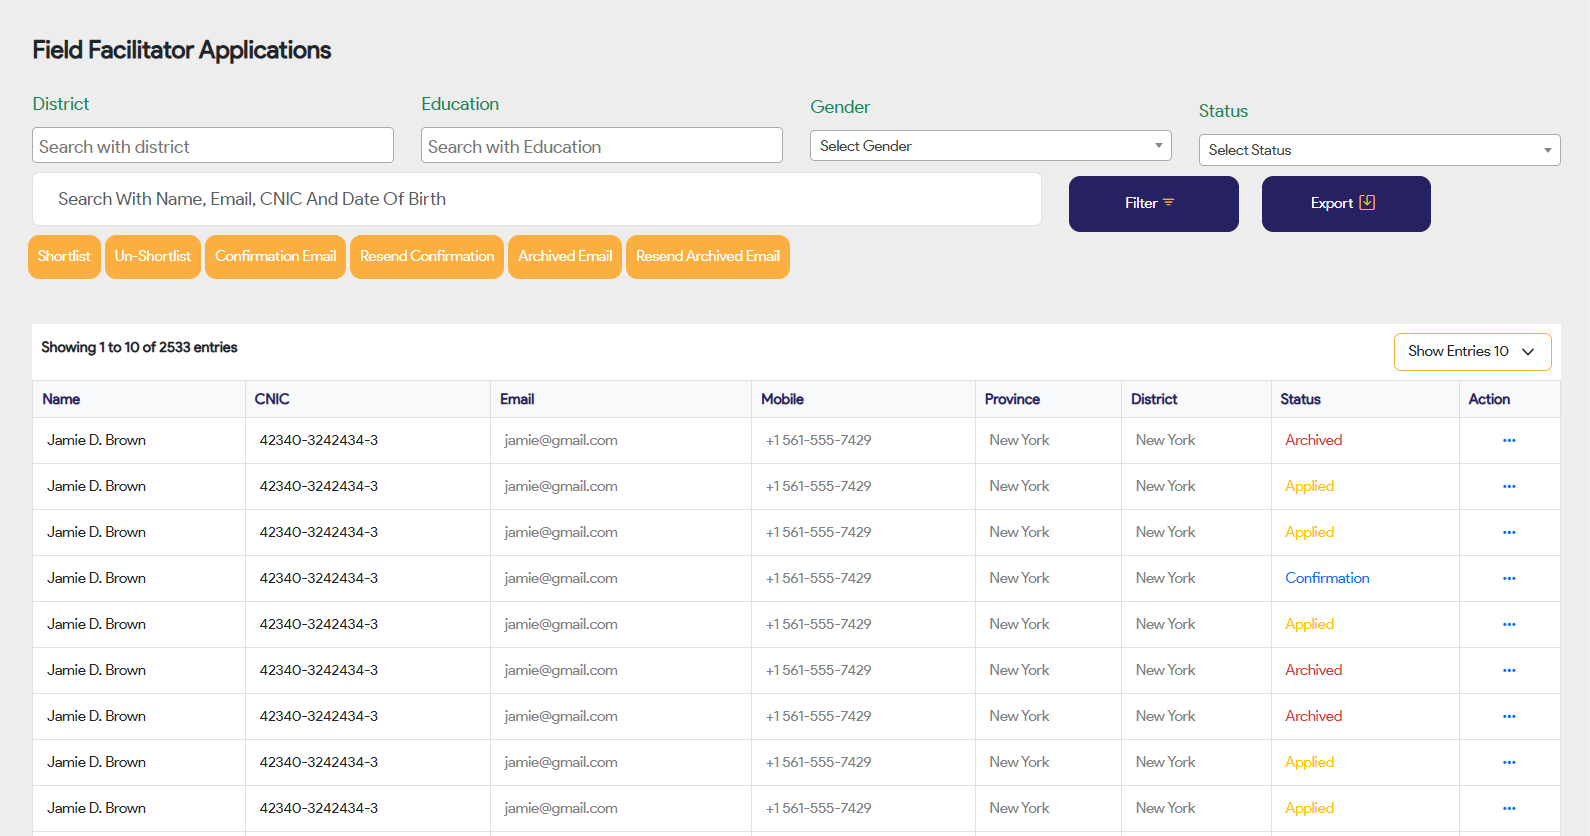The height and width of the screenshot is (836, 1590).
Task: Click Resend Confirmation button
Action: (427, 257)
